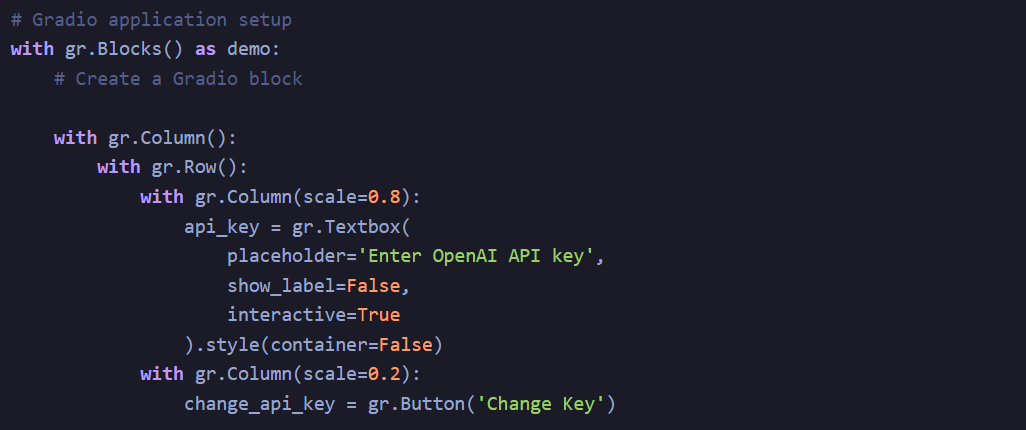1026x430 pixels.
Task: Click the '.style(container=False)' call
Action: [319, 344]
